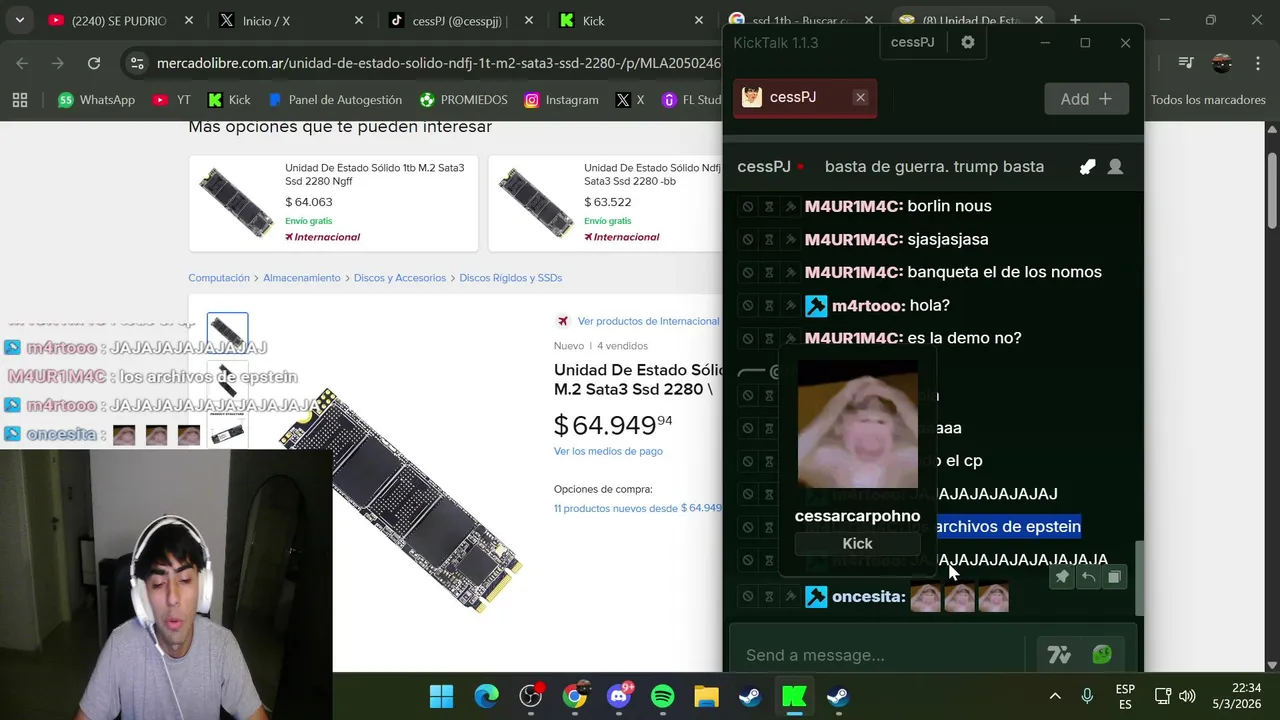Image resolution: width=1280 pixels, height=720 pixels.
Task: Click 'Discos Rígidos y SSDs' breadcrumb
Action: (x=511, y=278)
